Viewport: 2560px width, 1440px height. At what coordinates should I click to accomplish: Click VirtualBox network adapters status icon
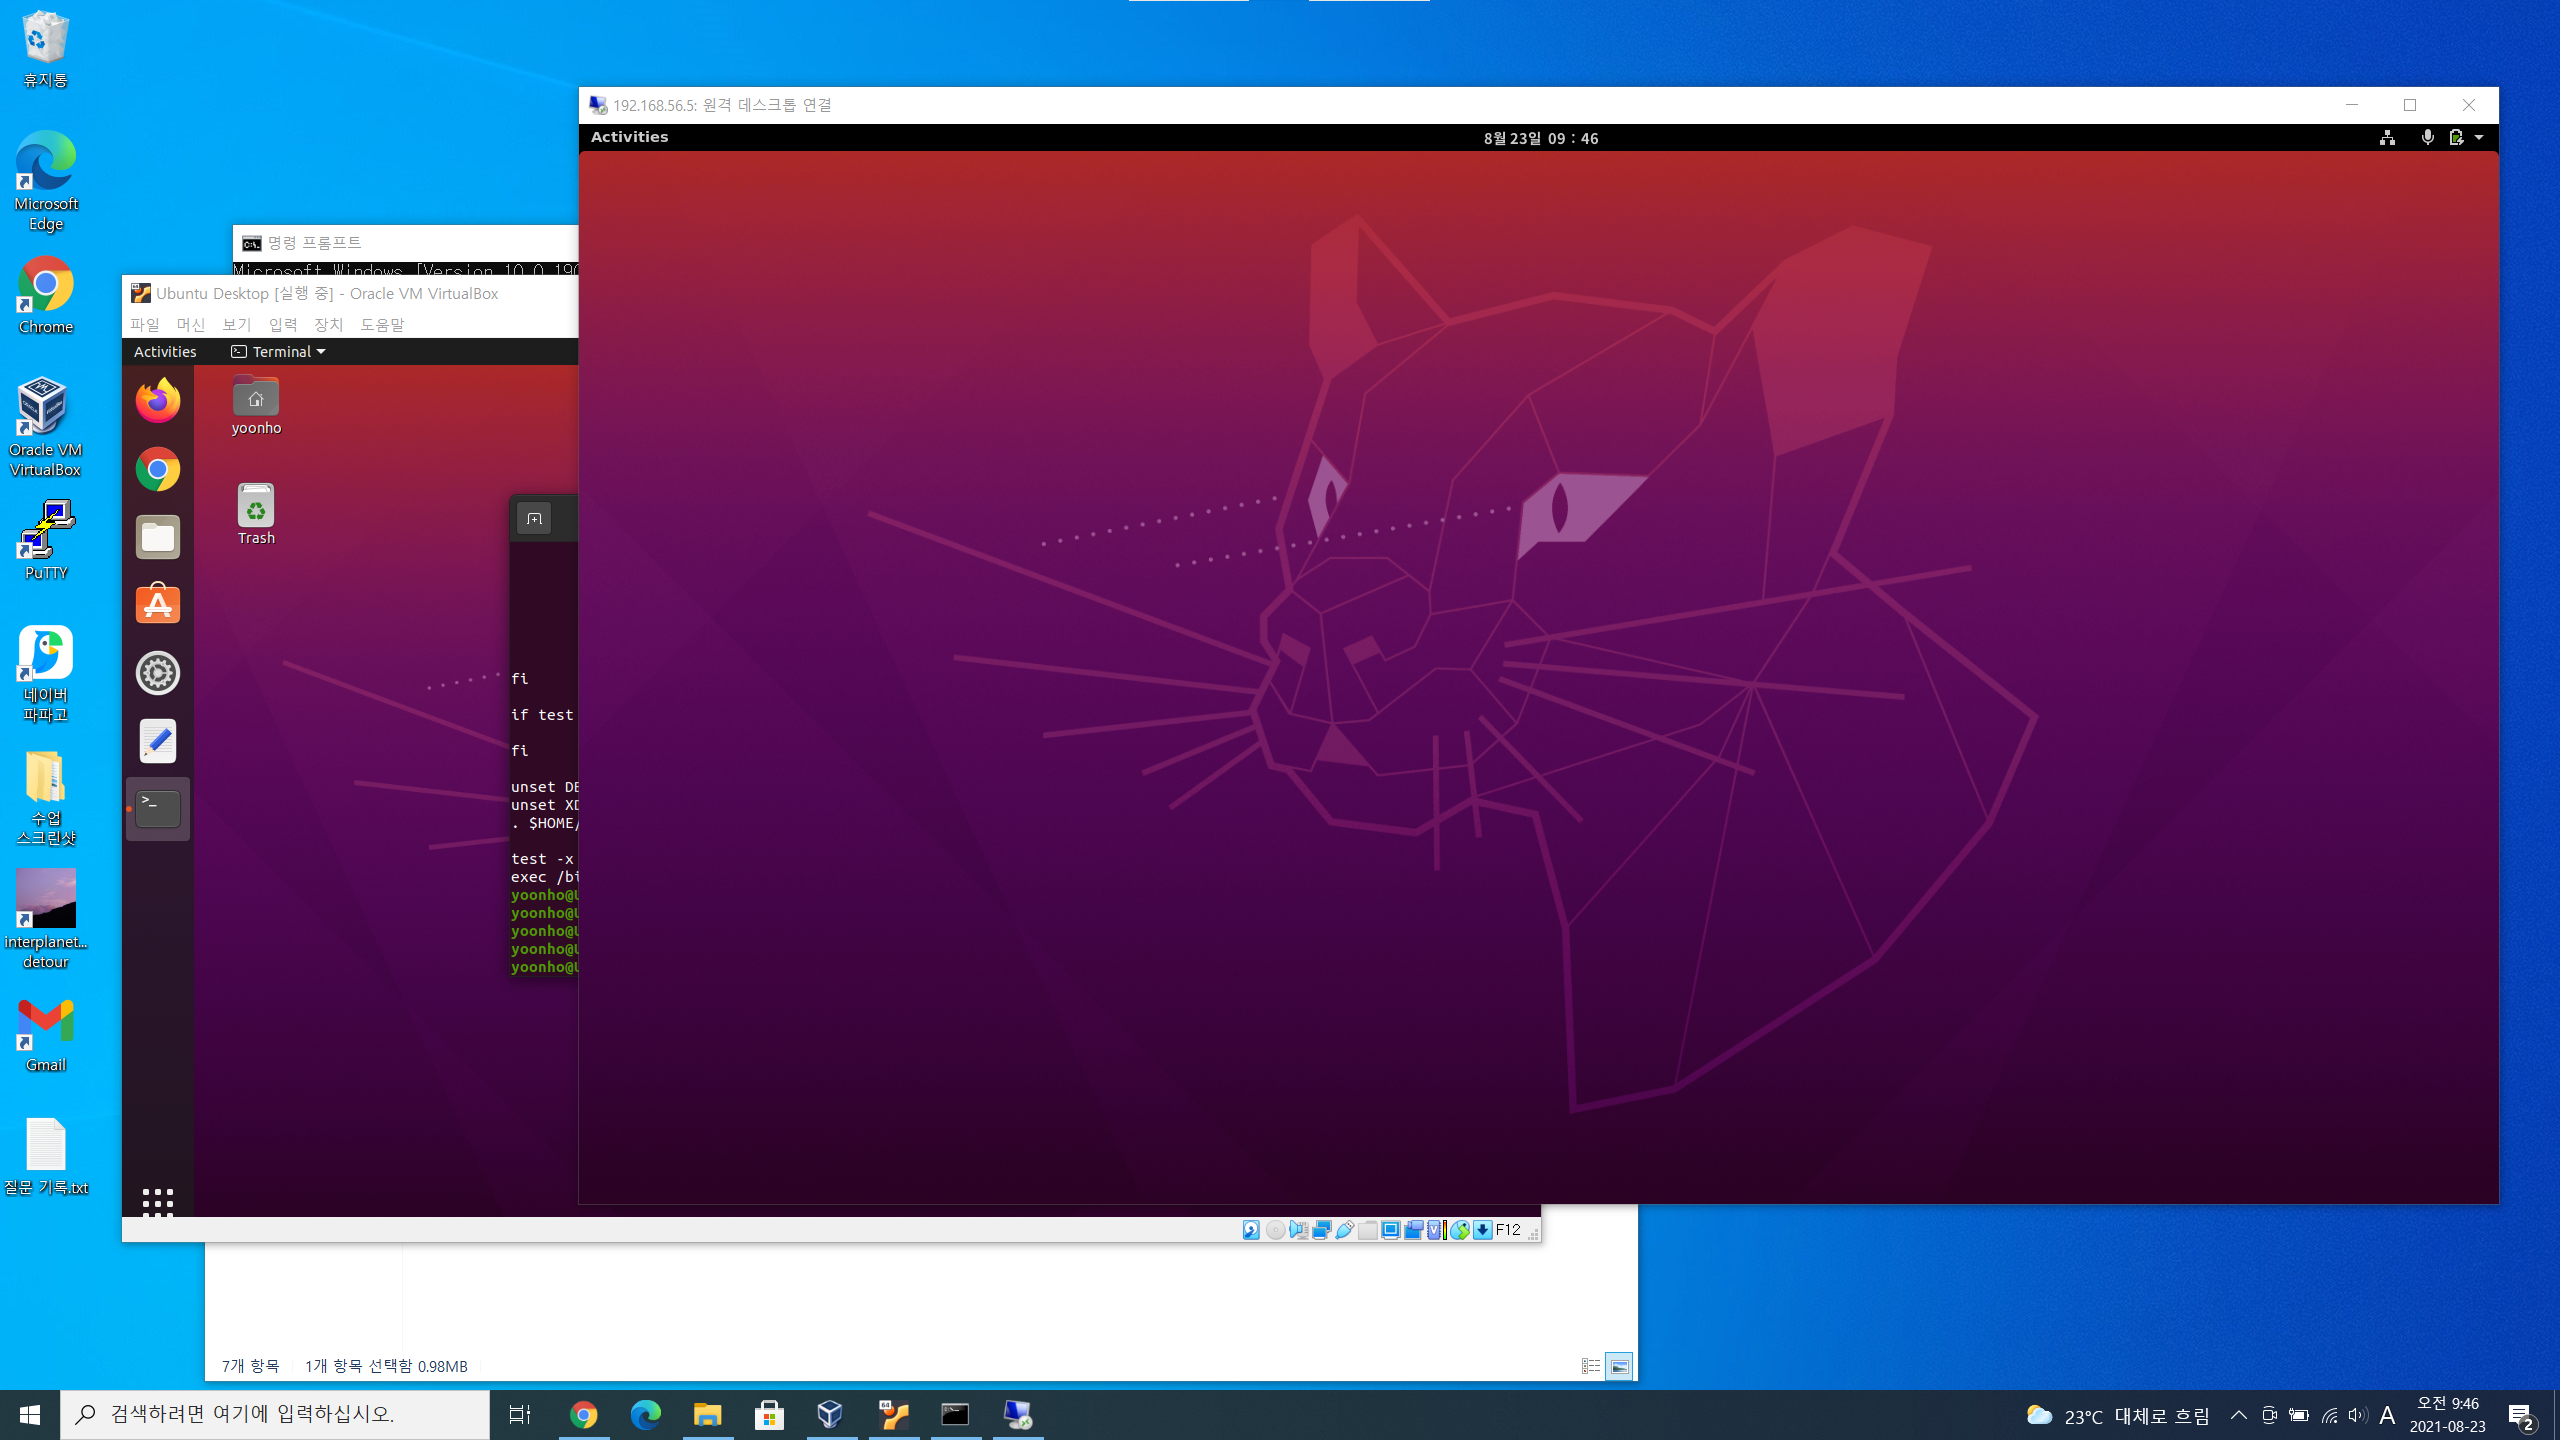[x=1321, y=1230]
